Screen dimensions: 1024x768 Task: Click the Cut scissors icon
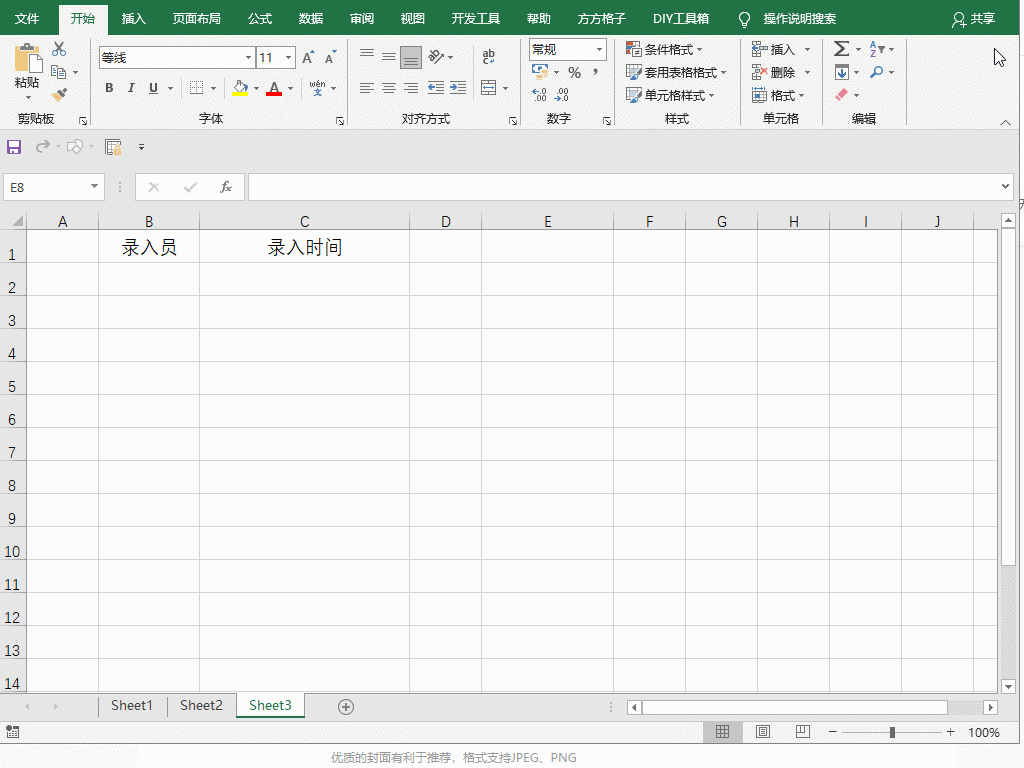pos(59,49)
